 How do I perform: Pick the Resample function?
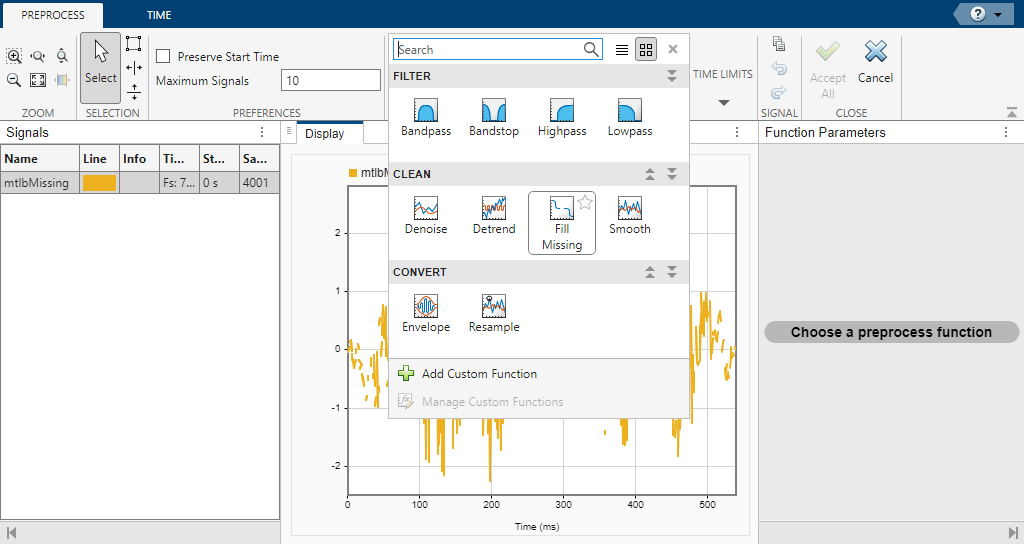(494, 313)
